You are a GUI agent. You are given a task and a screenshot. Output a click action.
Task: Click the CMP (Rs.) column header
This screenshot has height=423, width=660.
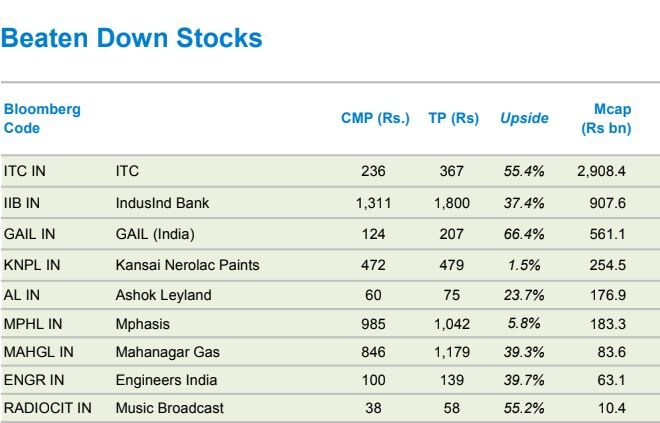375,118
